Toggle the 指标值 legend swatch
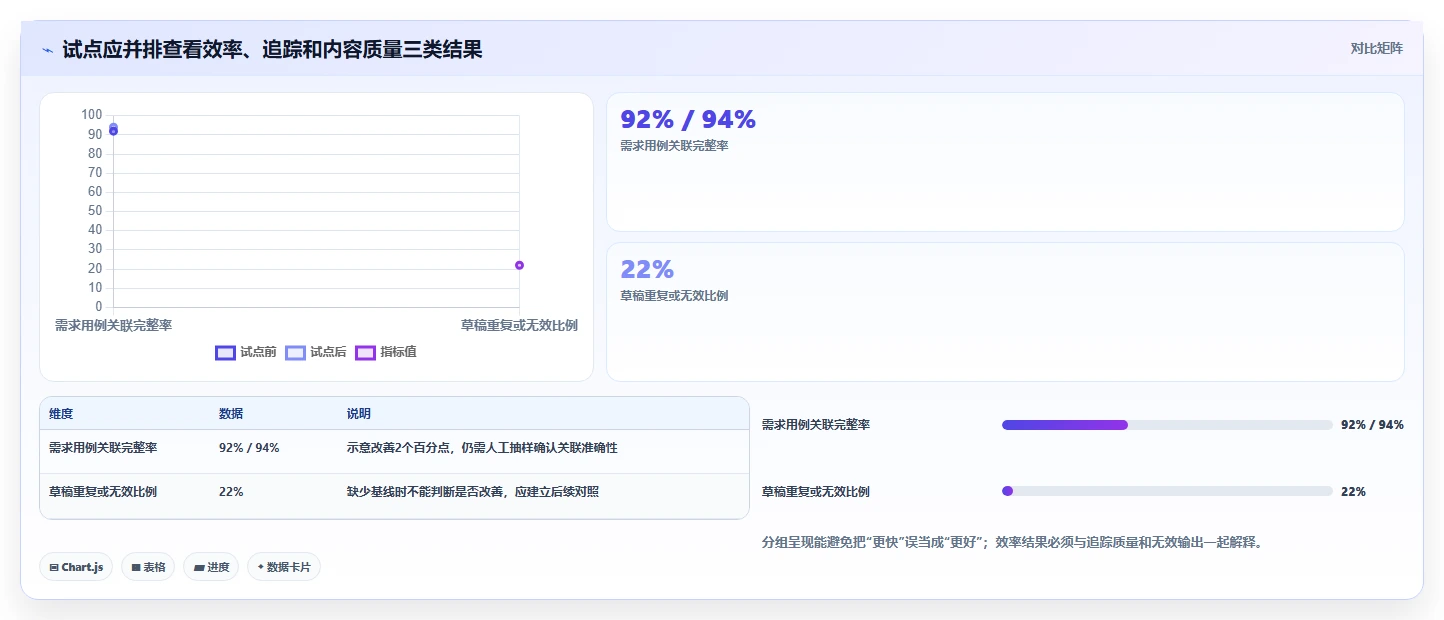This screenshot has height=620, width=1444. [x=365, y=352]
